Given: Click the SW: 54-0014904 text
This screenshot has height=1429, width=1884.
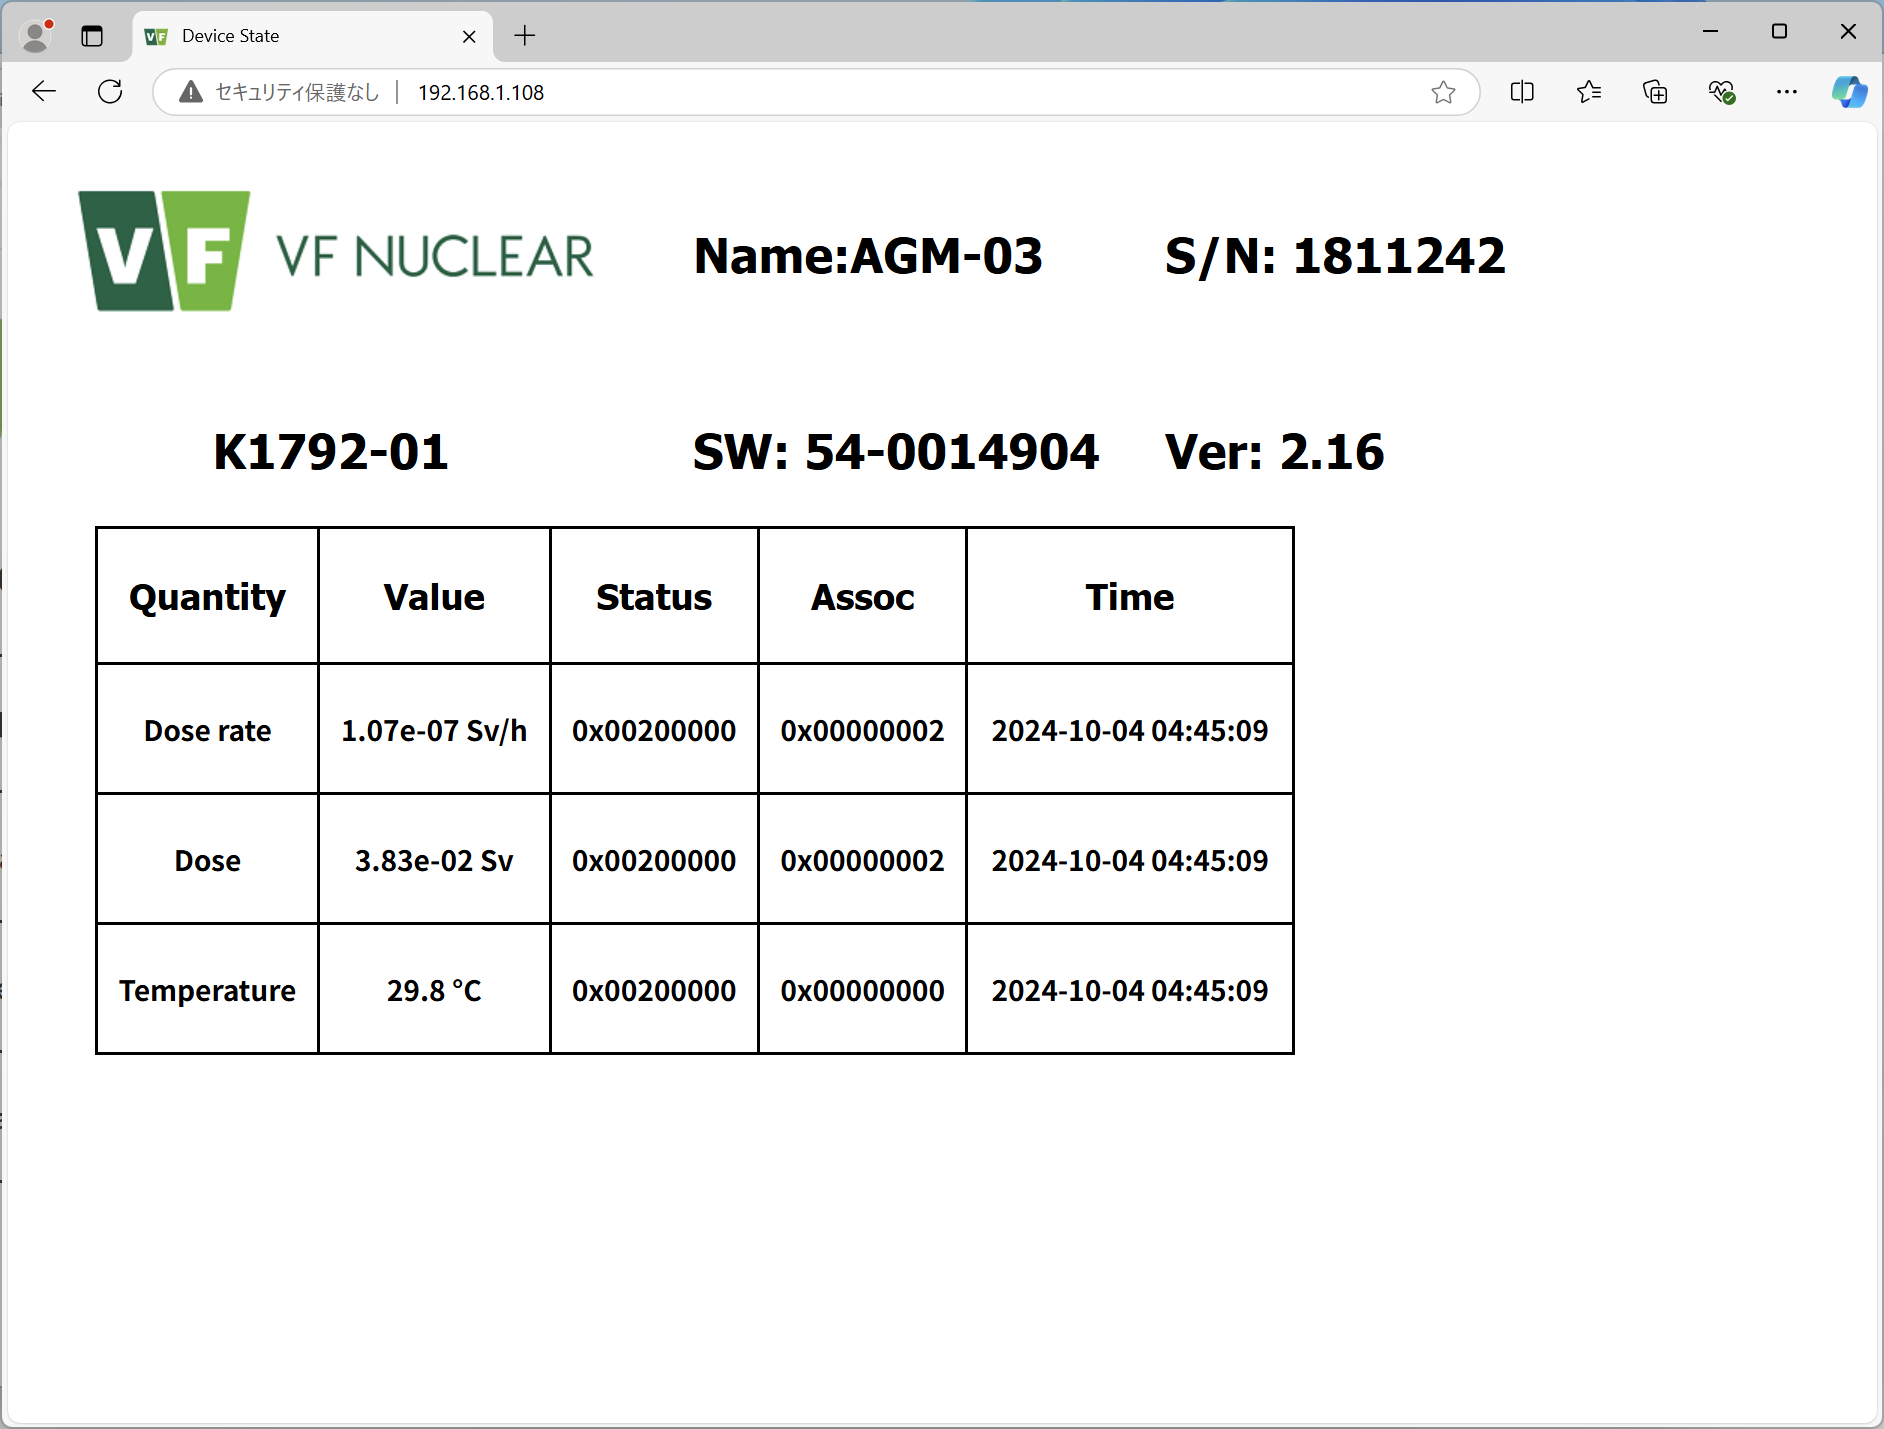Looking at the screenshot, I should [x=896, y=452].
